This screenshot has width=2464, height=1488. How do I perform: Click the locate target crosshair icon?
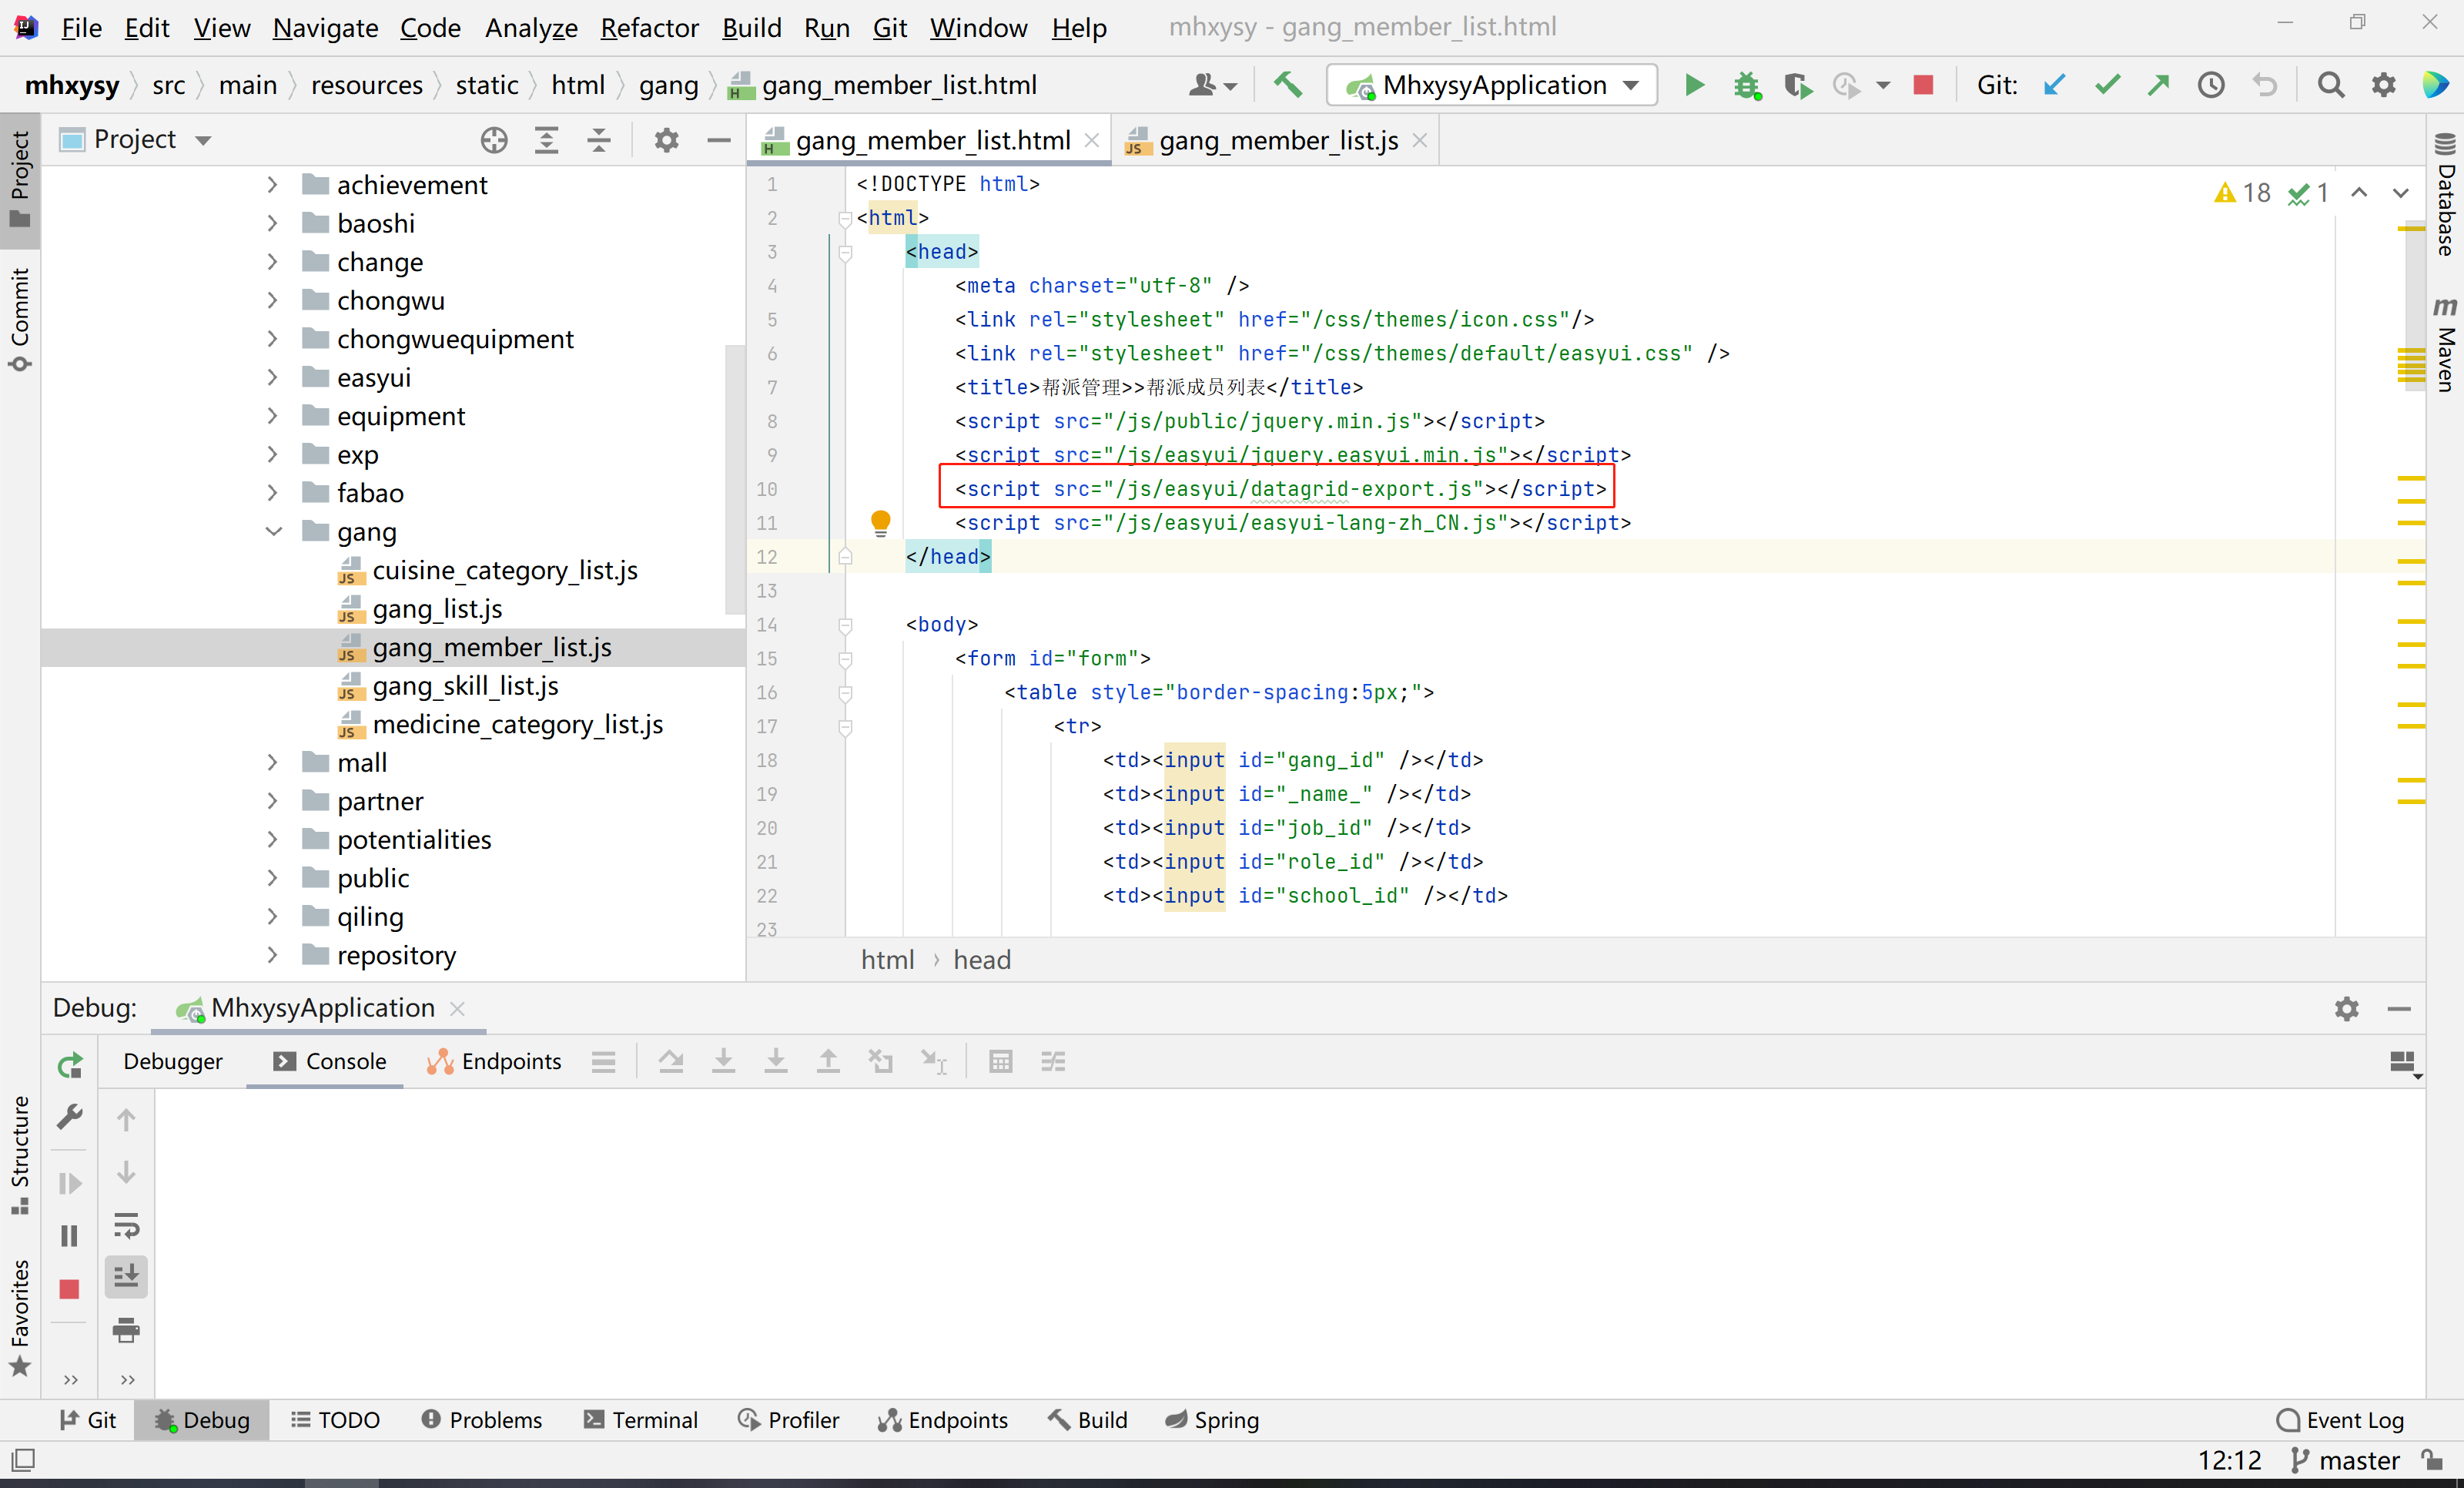(x=494, y=140)
